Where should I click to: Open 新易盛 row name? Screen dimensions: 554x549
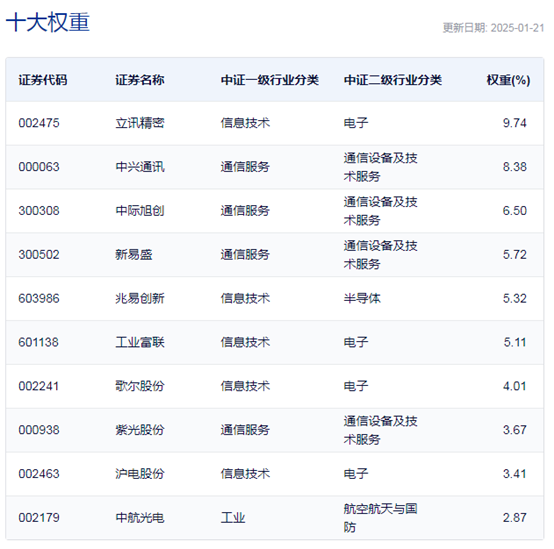pyautogui.click(x=134, y=254)
